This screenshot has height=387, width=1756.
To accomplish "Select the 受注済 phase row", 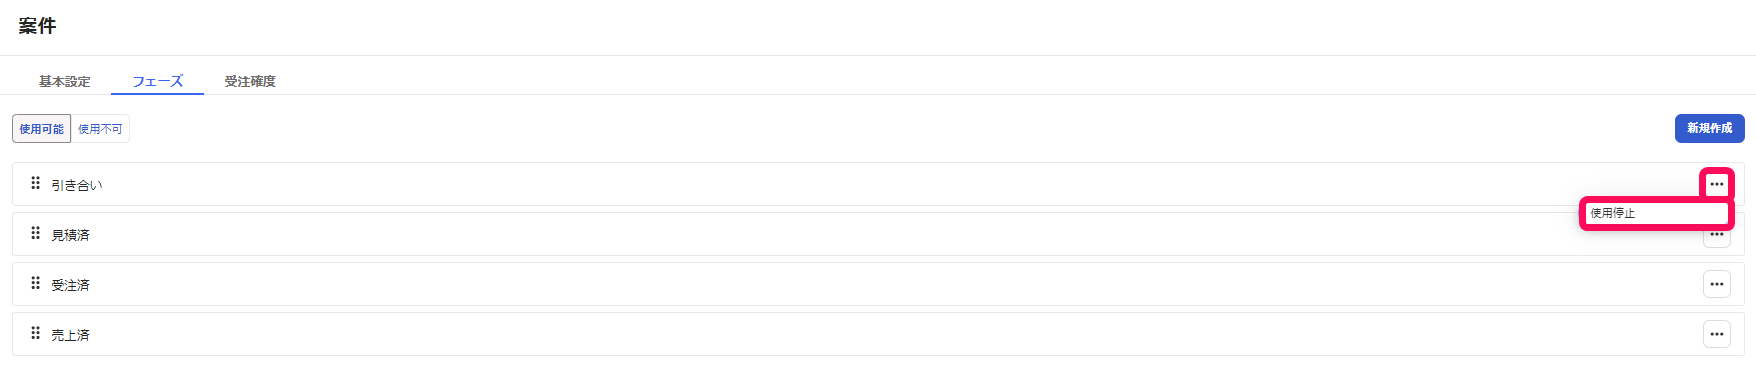I will [878, 284].
